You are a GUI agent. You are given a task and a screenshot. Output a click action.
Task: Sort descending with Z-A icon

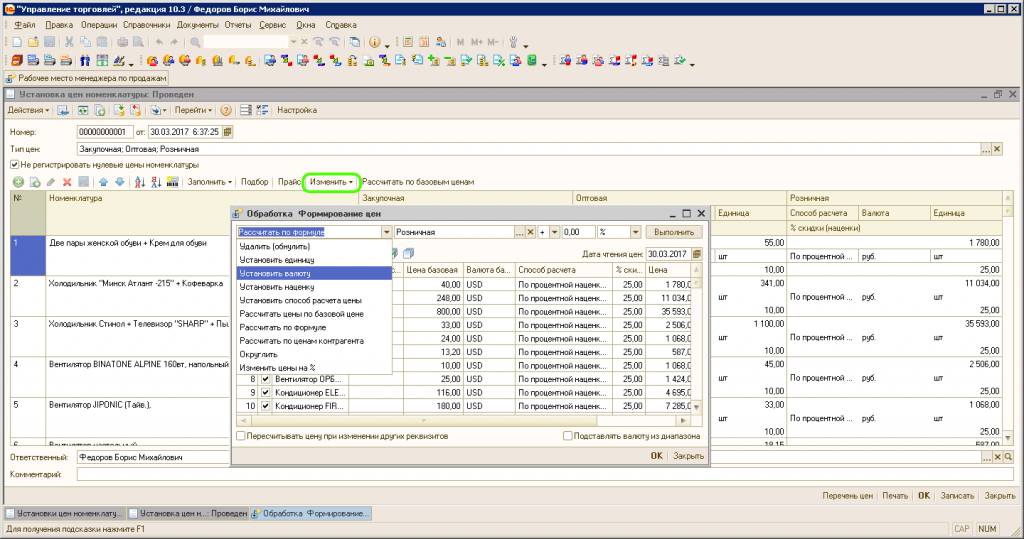[x=156, y=182]
